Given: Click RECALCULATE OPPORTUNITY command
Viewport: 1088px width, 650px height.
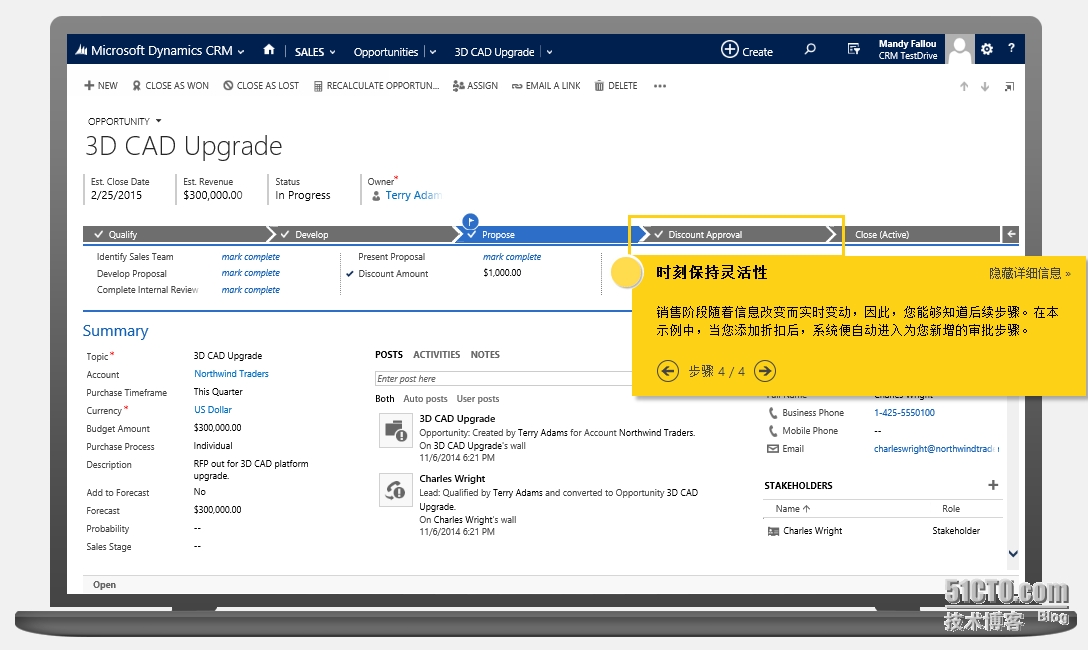Looking at the screenshot, I should pos(376,86).
